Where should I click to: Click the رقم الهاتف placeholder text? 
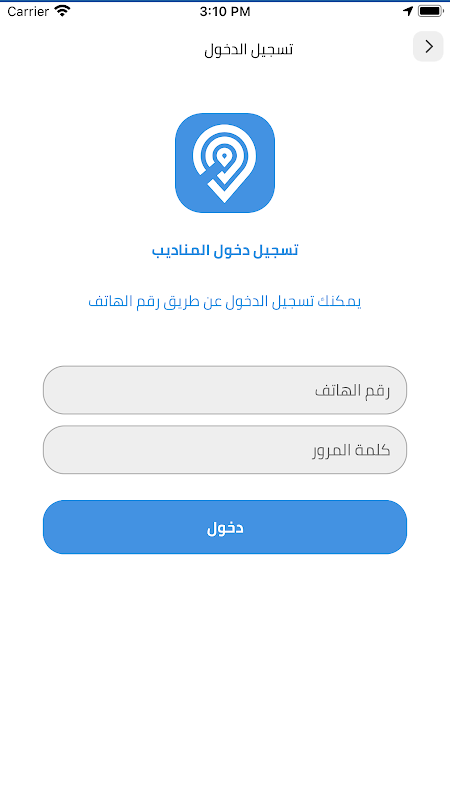(352, 391)
